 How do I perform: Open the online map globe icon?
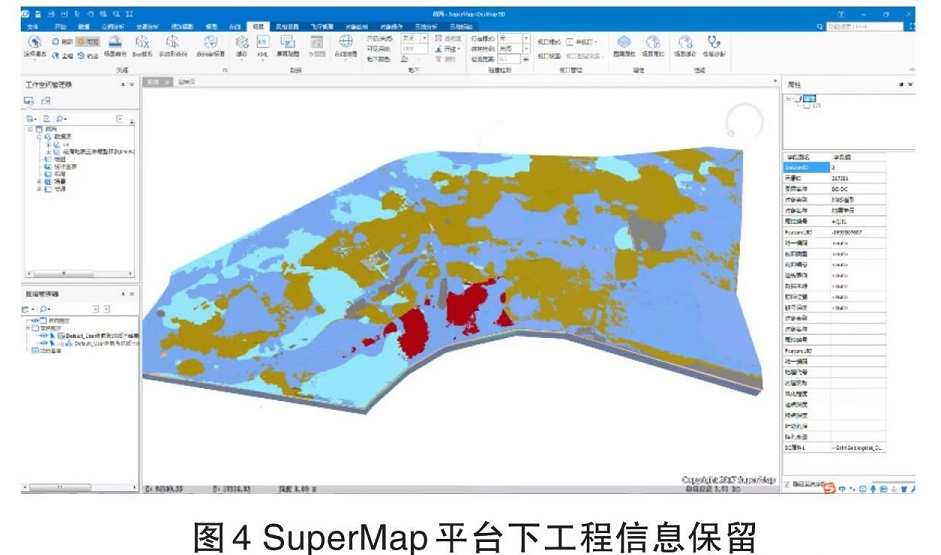346,42
